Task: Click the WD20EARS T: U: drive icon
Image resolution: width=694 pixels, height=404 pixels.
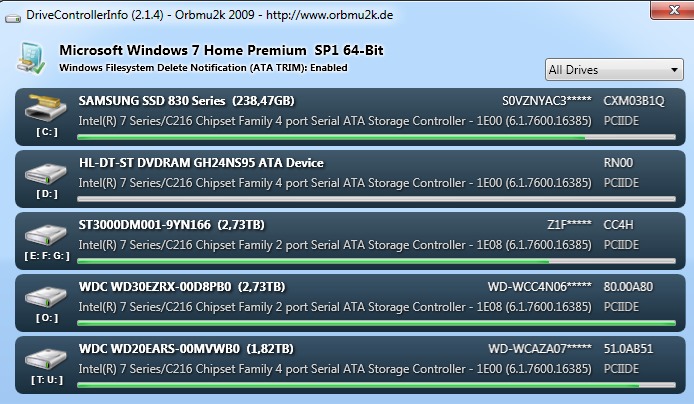Action: coord(47,358)
